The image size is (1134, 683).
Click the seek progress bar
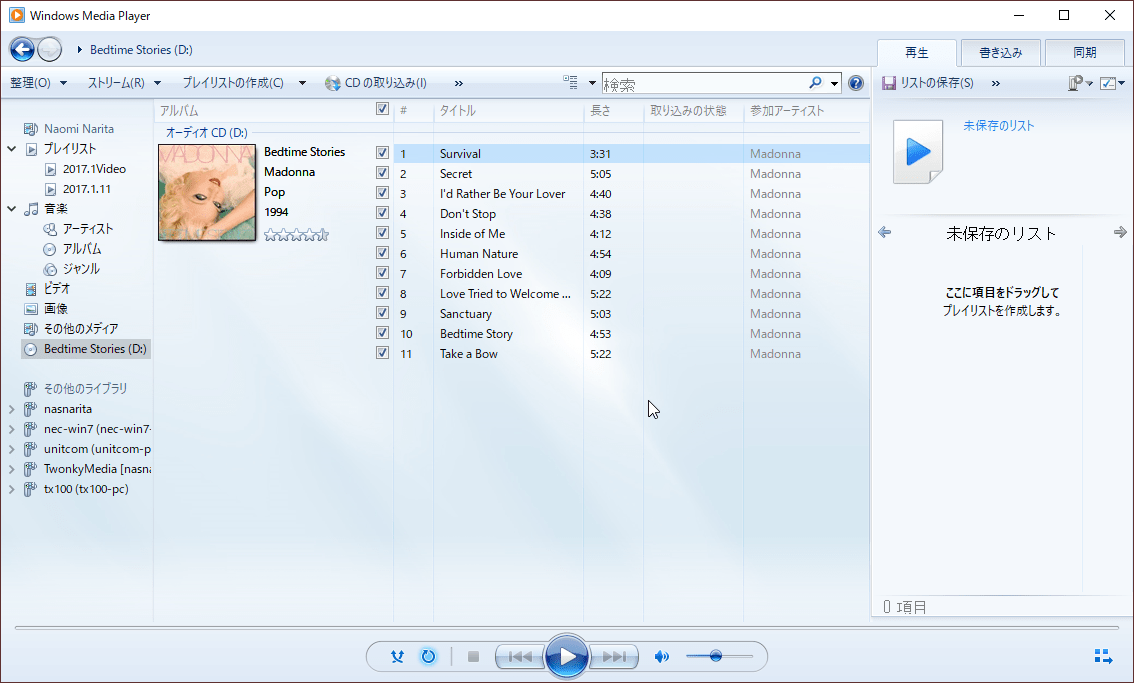(566, 627)
